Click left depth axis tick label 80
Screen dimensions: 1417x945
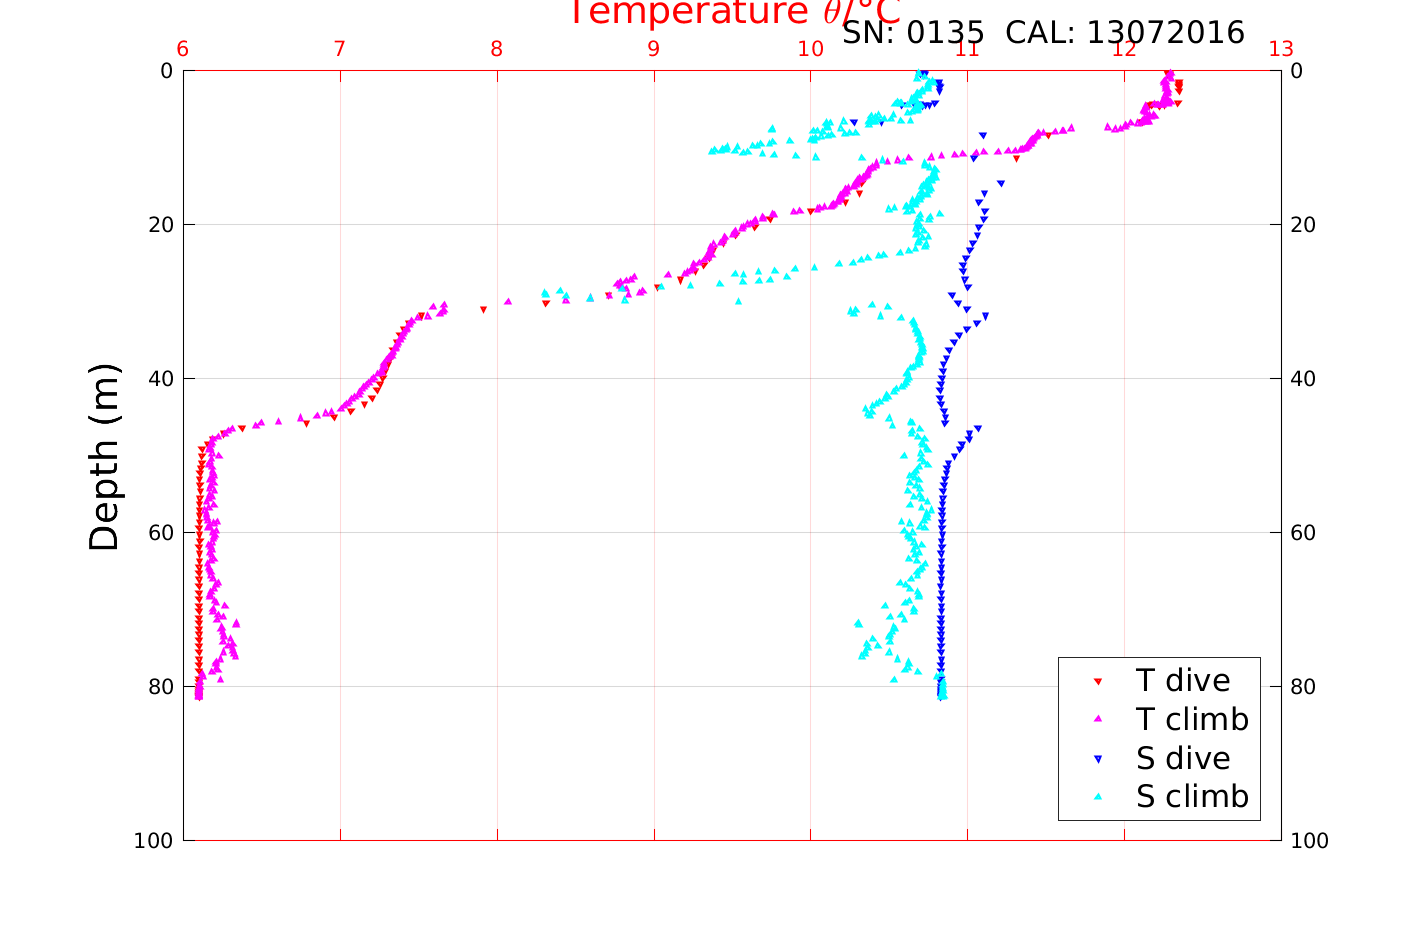(x=160, y=687)
